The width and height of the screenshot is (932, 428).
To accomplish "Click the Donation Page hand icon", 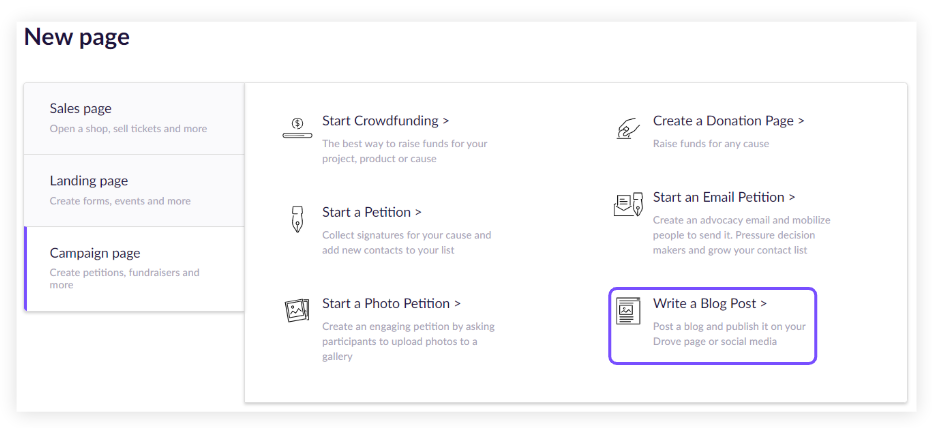I will (x=628, y=128).
